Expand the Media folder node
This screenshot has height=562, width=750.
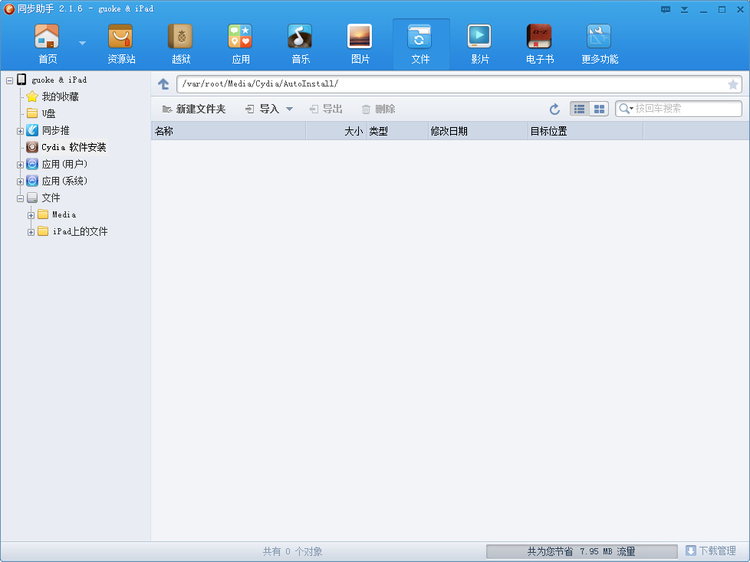tap(31, 215)
